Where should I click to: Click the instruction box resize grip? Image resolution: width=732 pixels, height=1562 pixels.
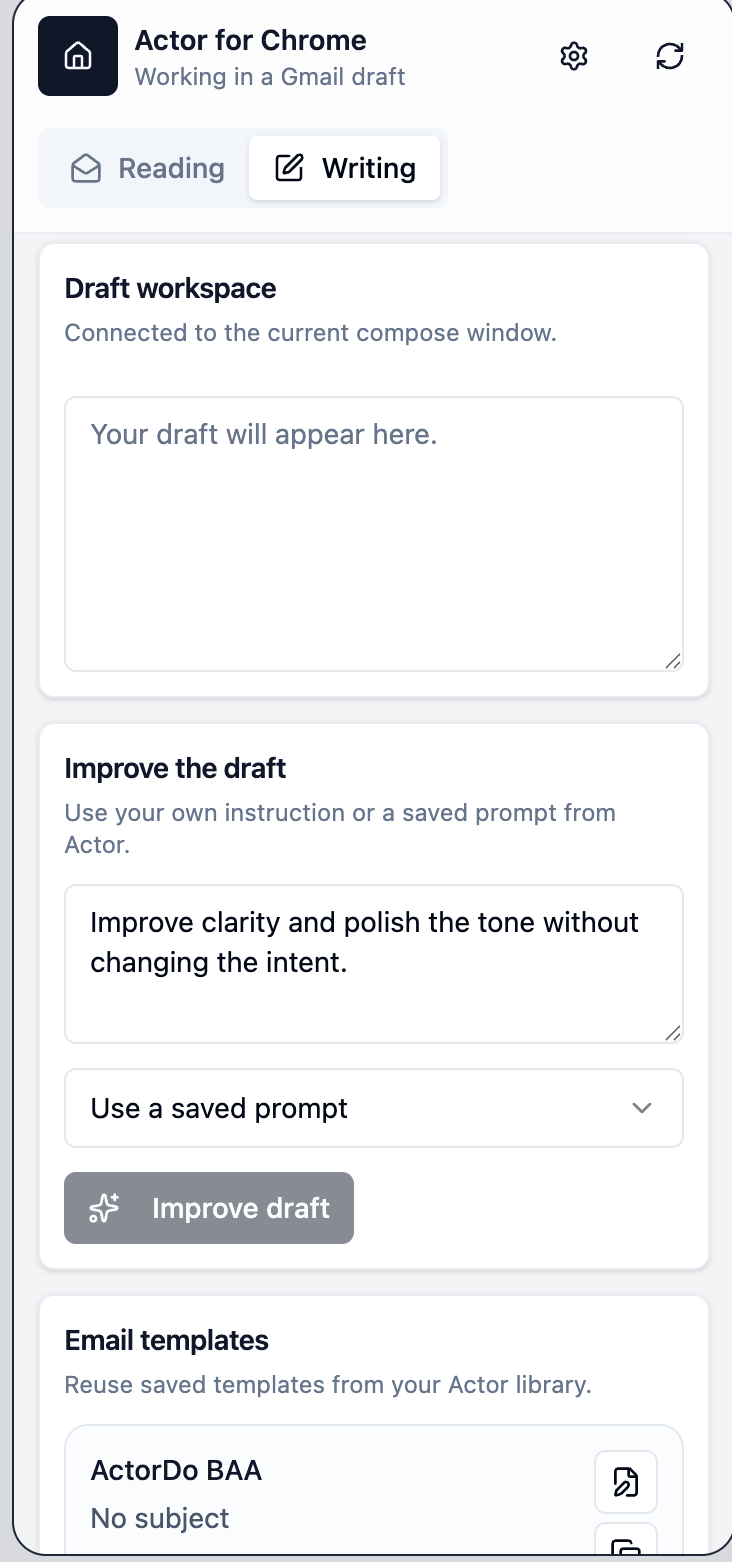pos(673,1033)
